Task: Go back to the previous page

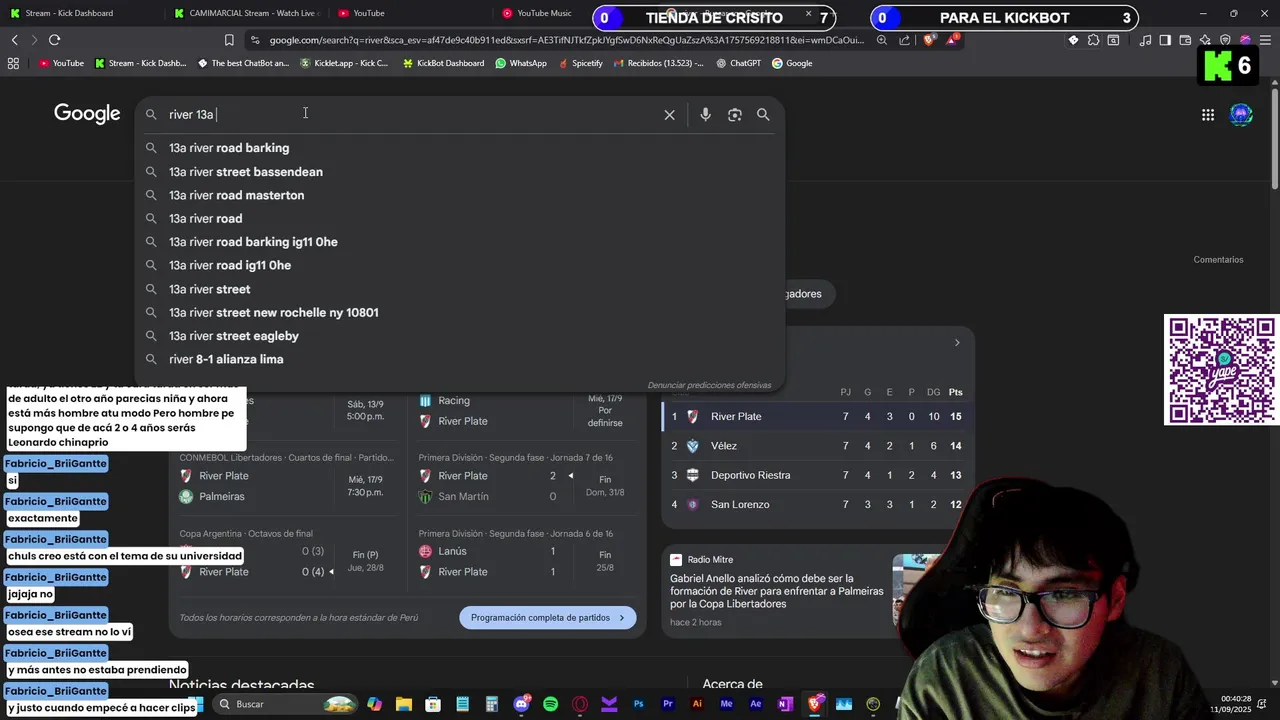Action: tap(14, 40)
